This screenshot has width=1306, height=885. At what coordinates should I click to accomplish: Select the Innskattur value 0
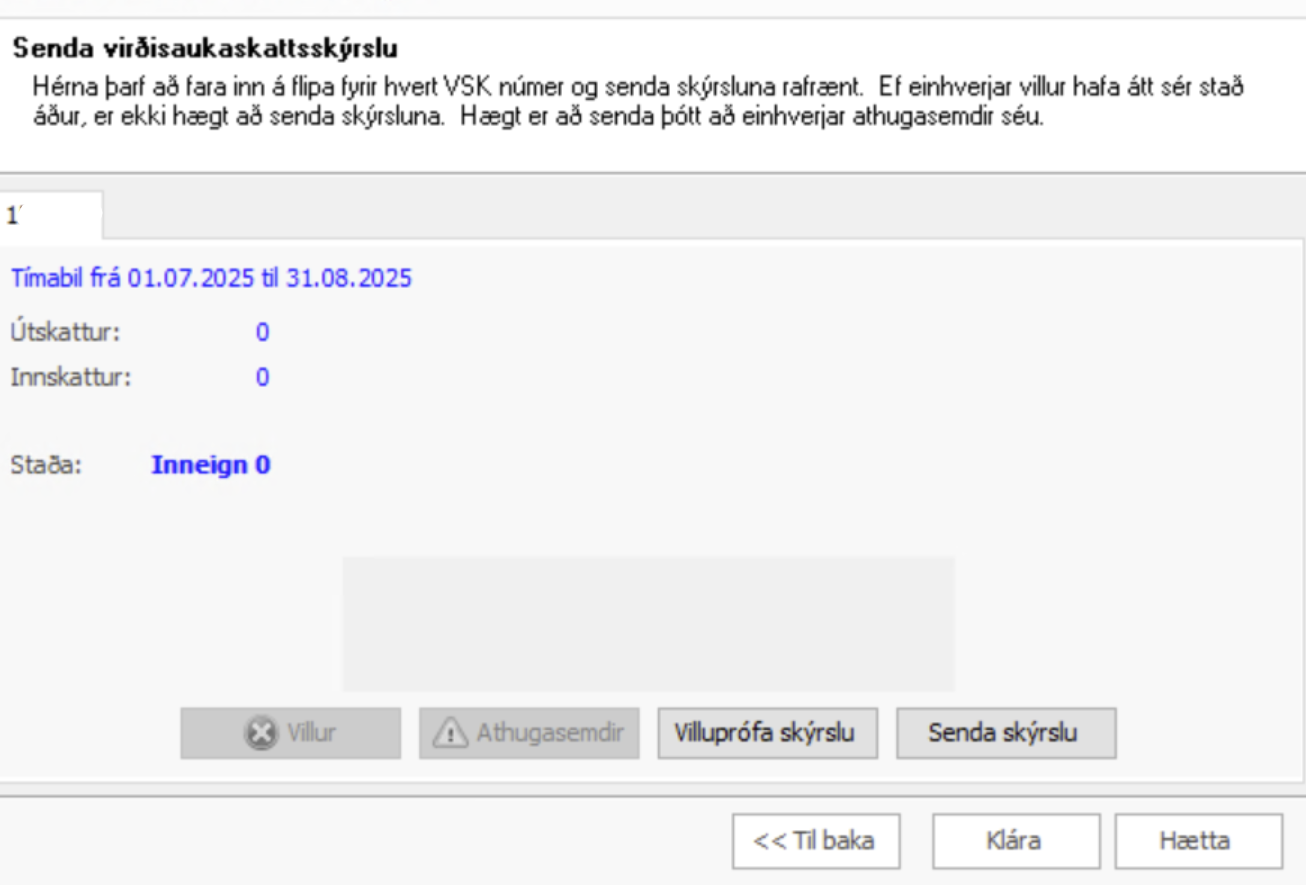point(262,378)
